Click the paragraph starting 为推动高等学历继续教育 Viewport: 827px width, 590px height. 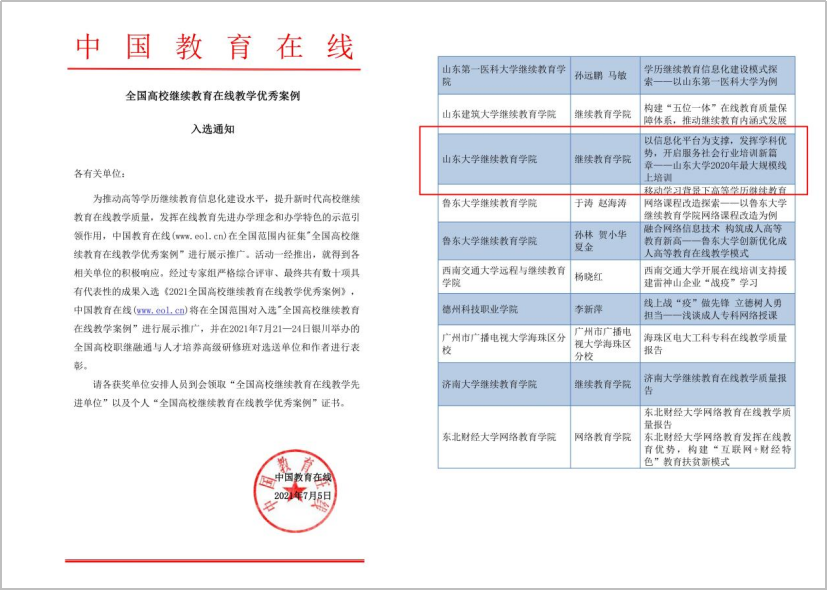[217, 282]
